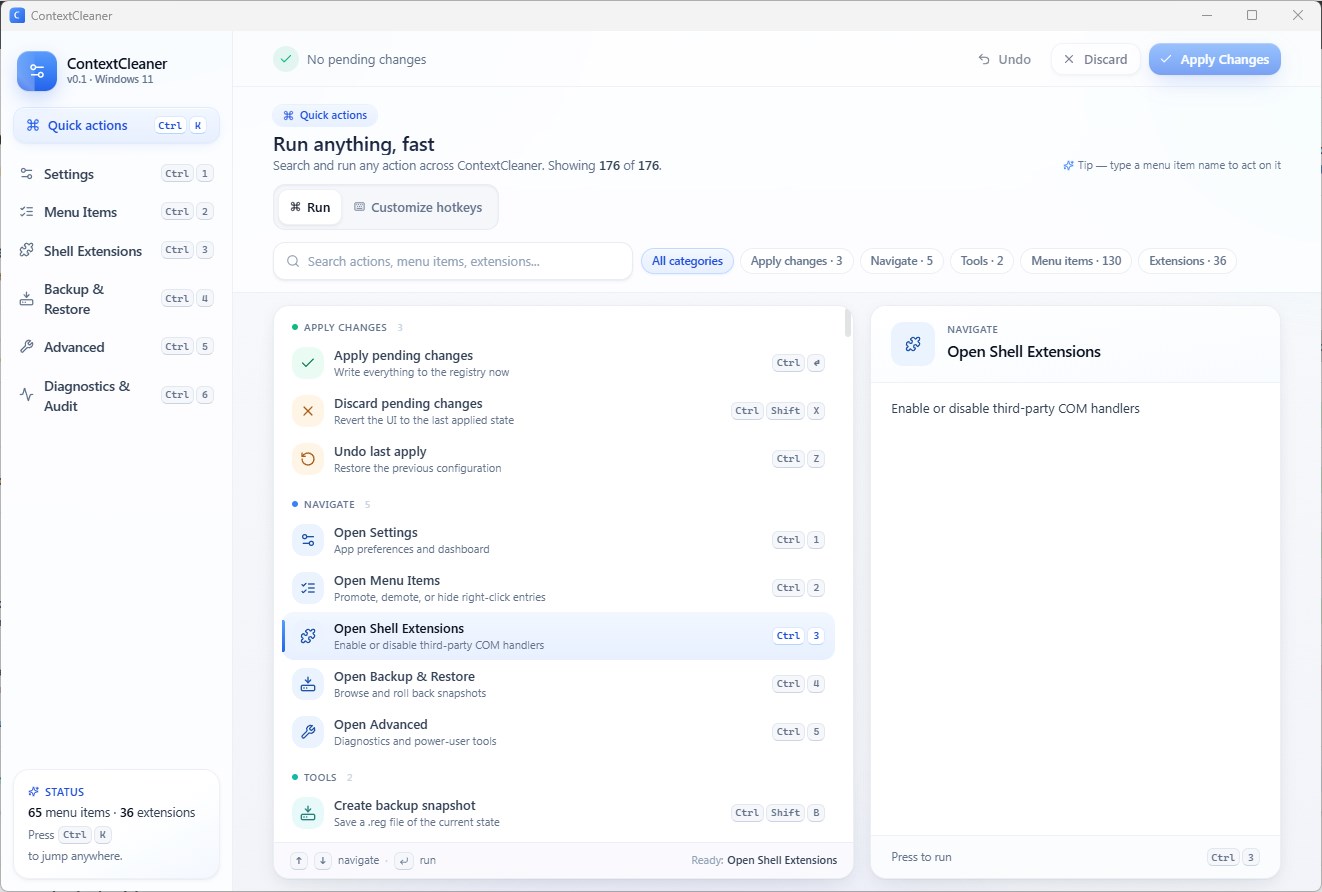1322x892 pixels.
Task: Open Diagnostics & Audit in the sidebar
Action: pos(116,396)
